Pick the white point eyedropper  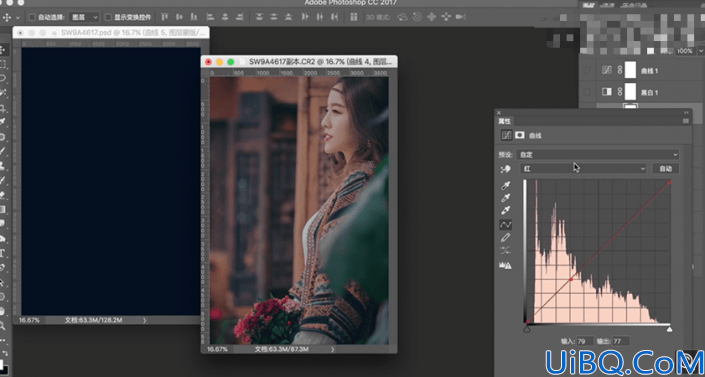pyautogui.click(x=506, y=210)
